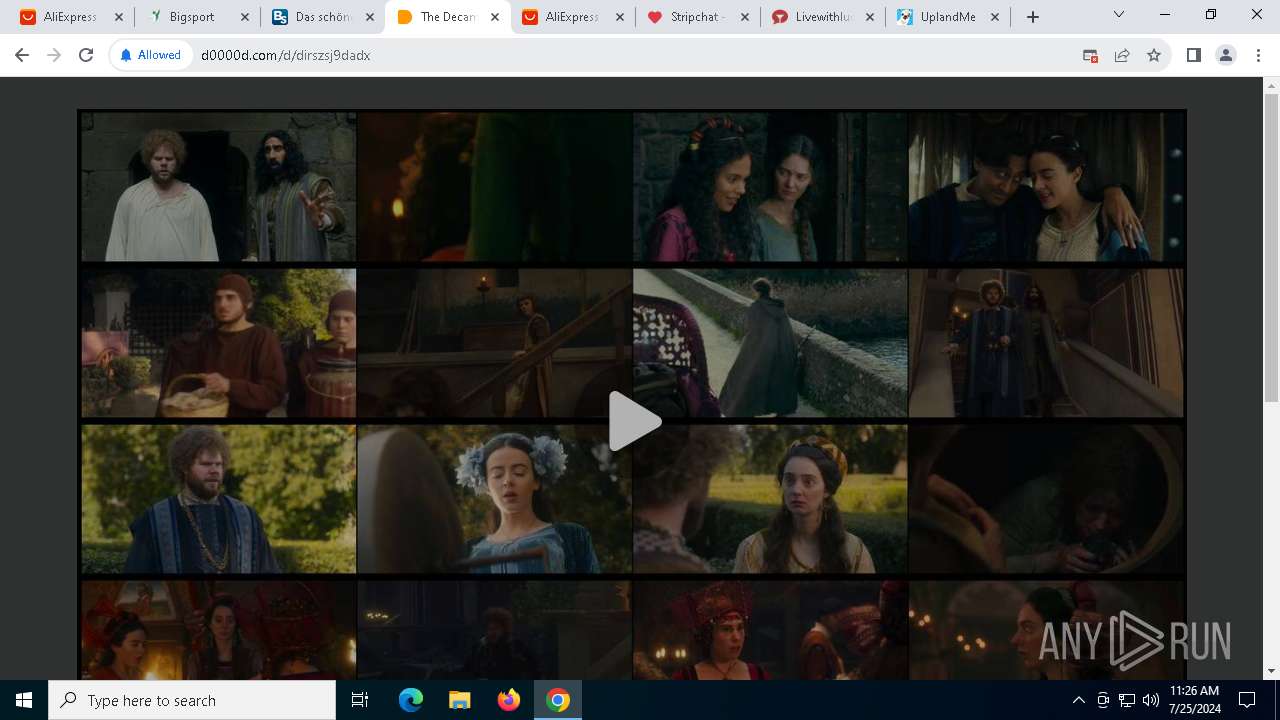This screenshot has width=1280, height=720.
Task: Click thumbnail of cloaked figure on path
Action: [x=770, y=343]
